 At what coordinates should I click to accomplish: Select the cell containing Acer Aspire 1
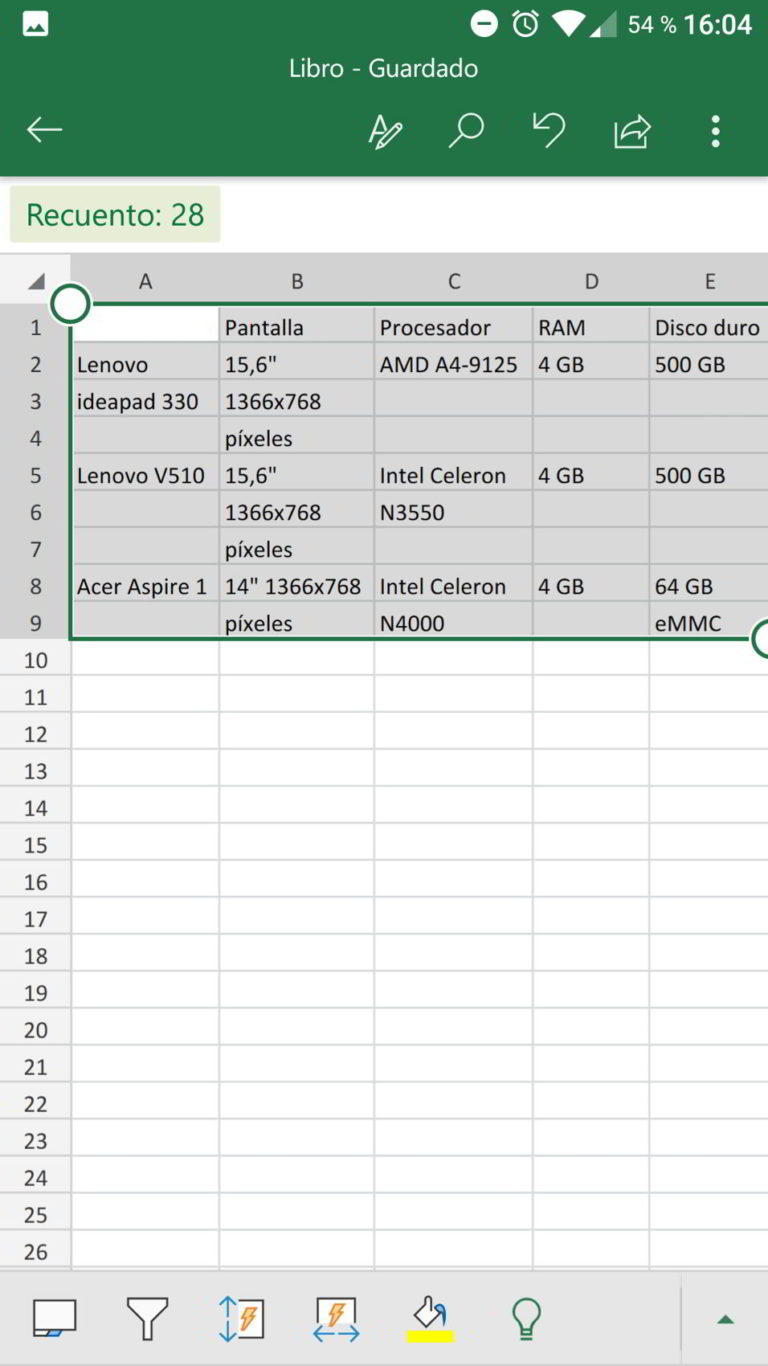[x=145, y=586]
